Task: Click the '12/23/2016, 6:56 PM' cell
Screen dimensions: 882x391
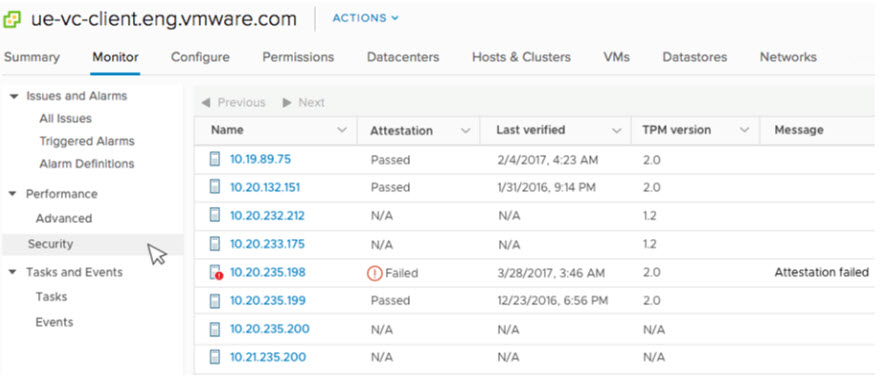Action: click(x=552, y=301)
